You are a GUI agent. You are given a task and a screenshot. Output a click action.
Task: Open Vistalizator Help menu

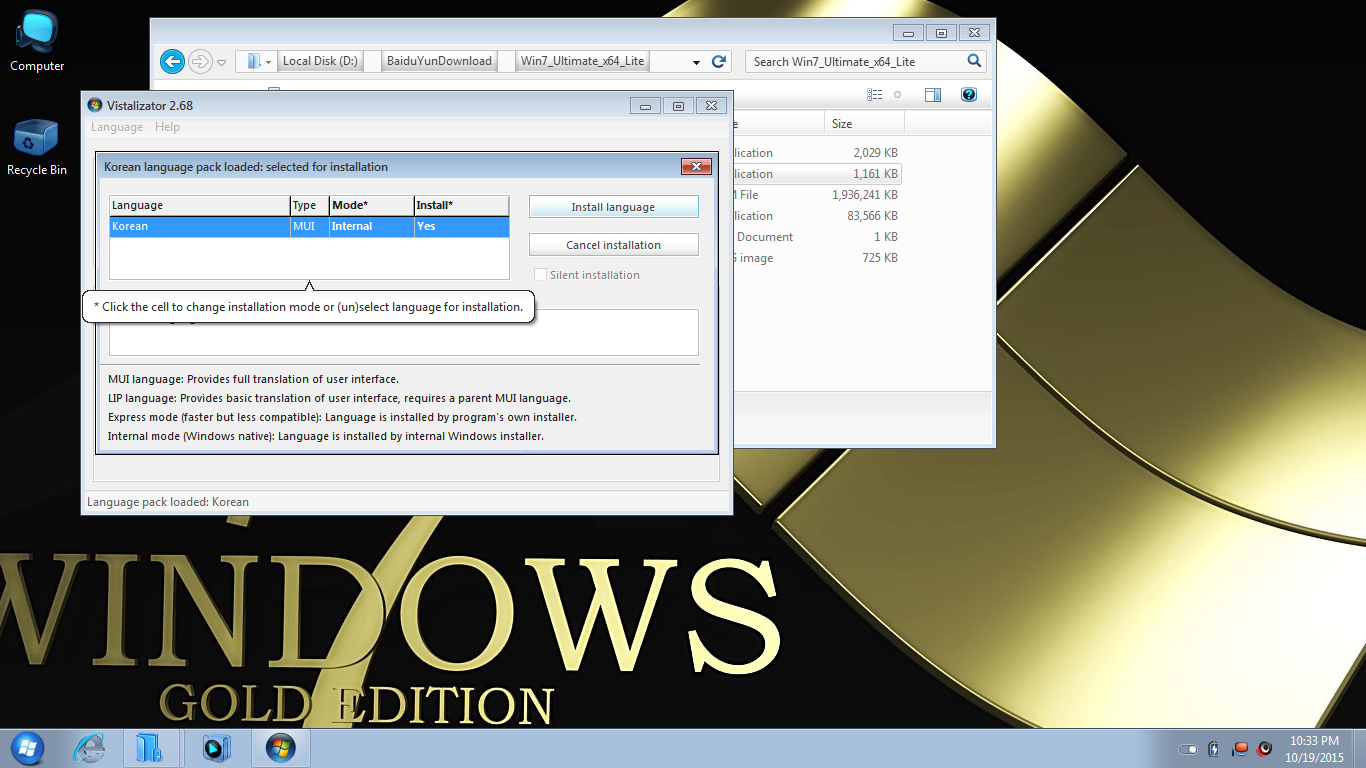tap(167, 127)
